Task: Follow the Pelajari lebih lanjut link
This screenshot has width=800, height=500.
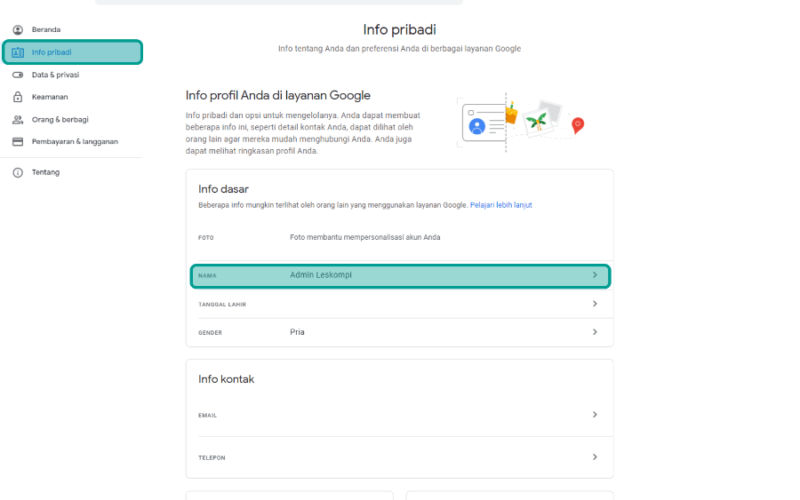Action: click(501, 205)
